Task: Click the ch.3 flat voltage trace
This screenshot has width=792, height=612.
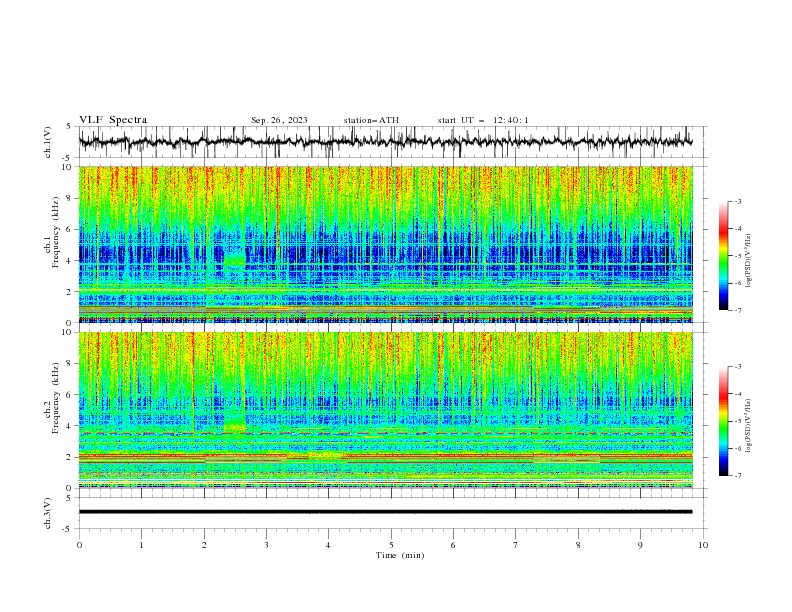Action: point(385,512)
